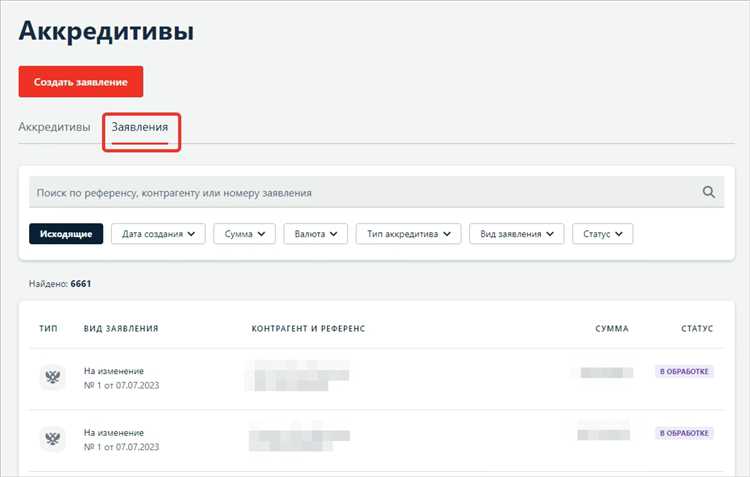Click the search magnifier icon
Image resolution: width=750 pixels, height=477 pixels.
tap(708, 192)
